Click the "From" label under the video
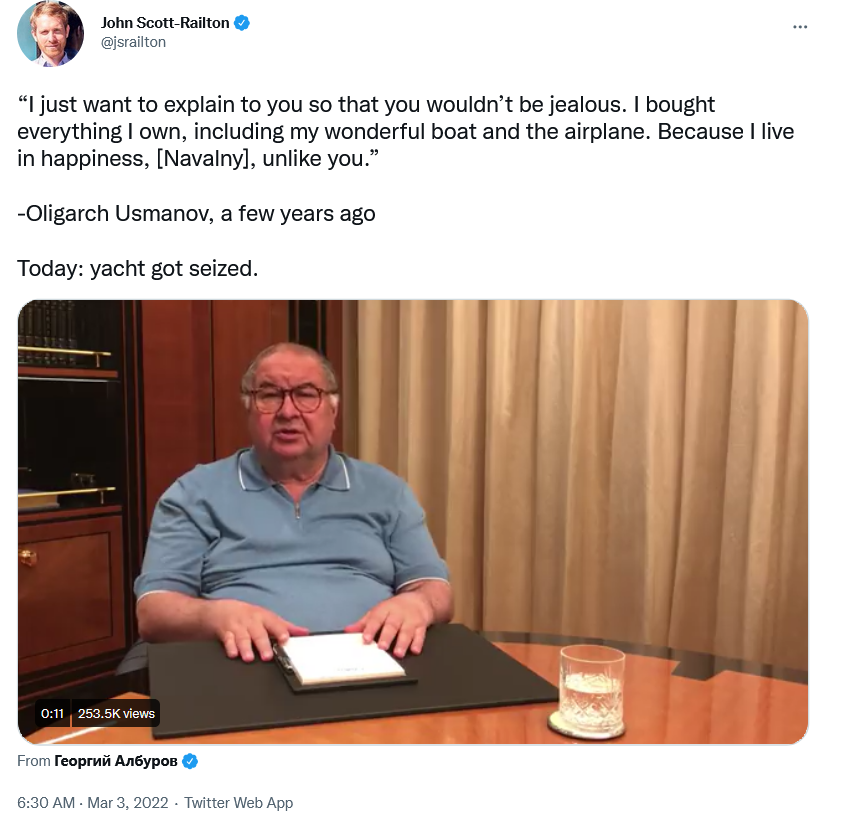 33,761
